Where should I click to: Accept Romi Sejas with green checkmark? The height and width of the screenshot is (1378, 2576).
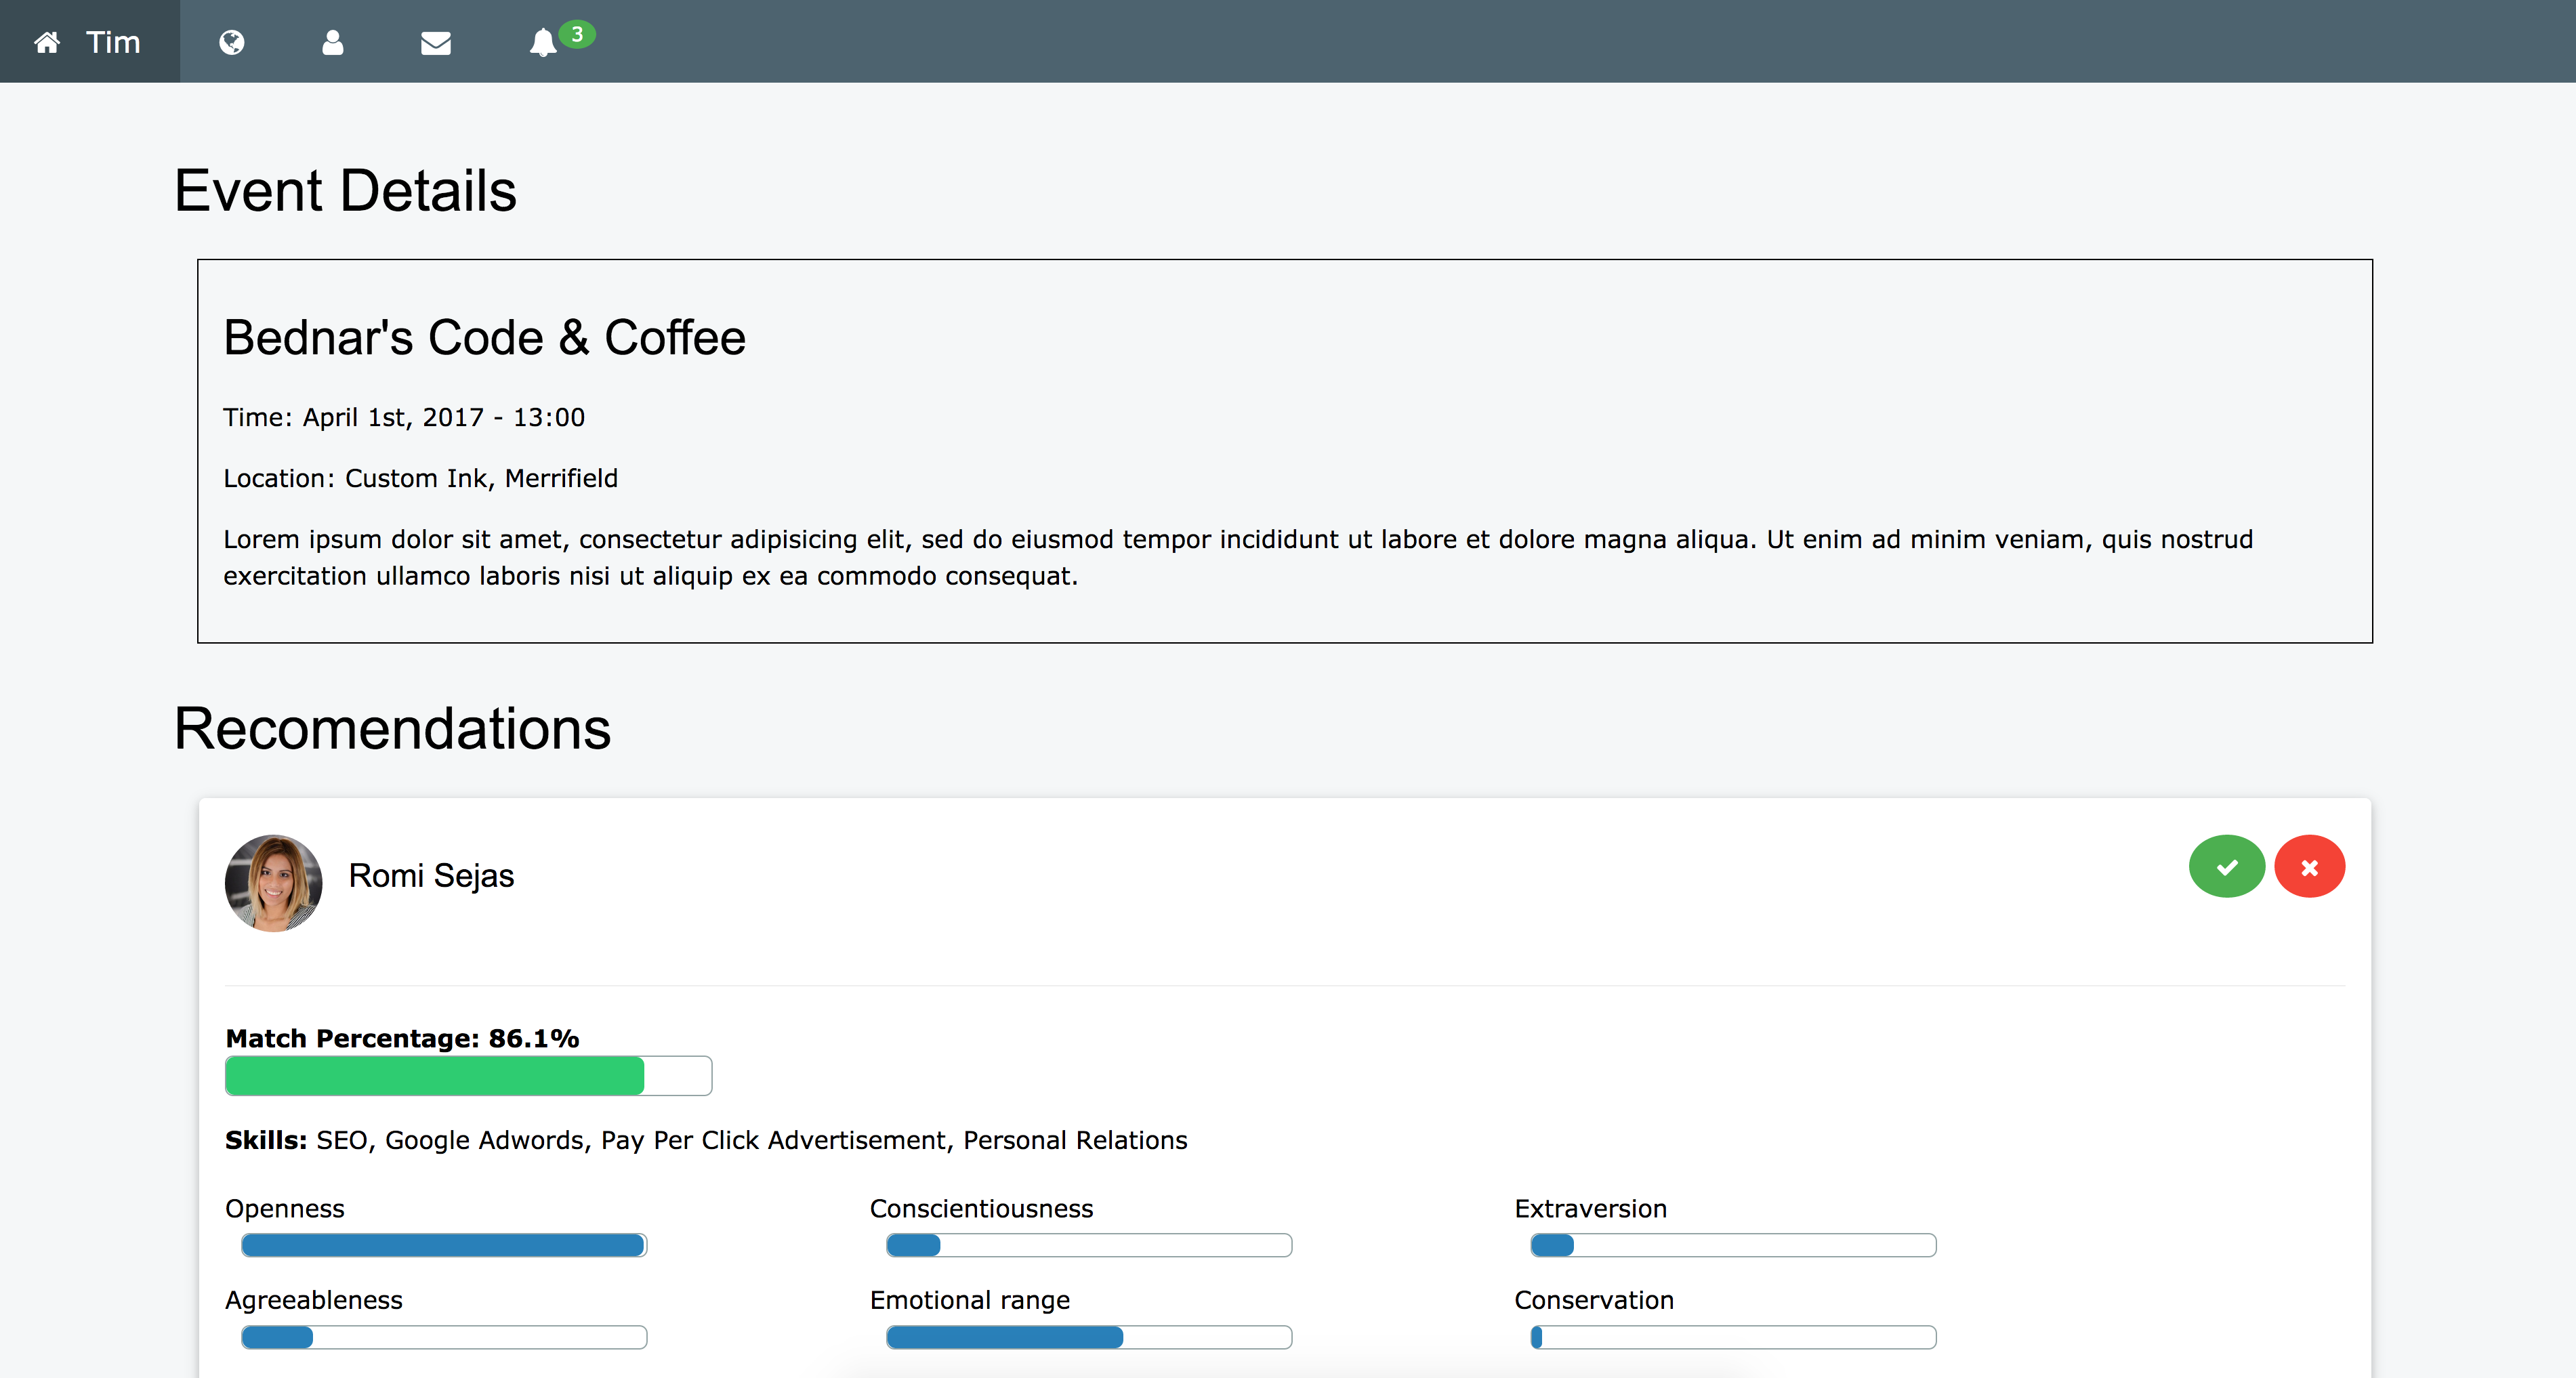click(2226, 866)
